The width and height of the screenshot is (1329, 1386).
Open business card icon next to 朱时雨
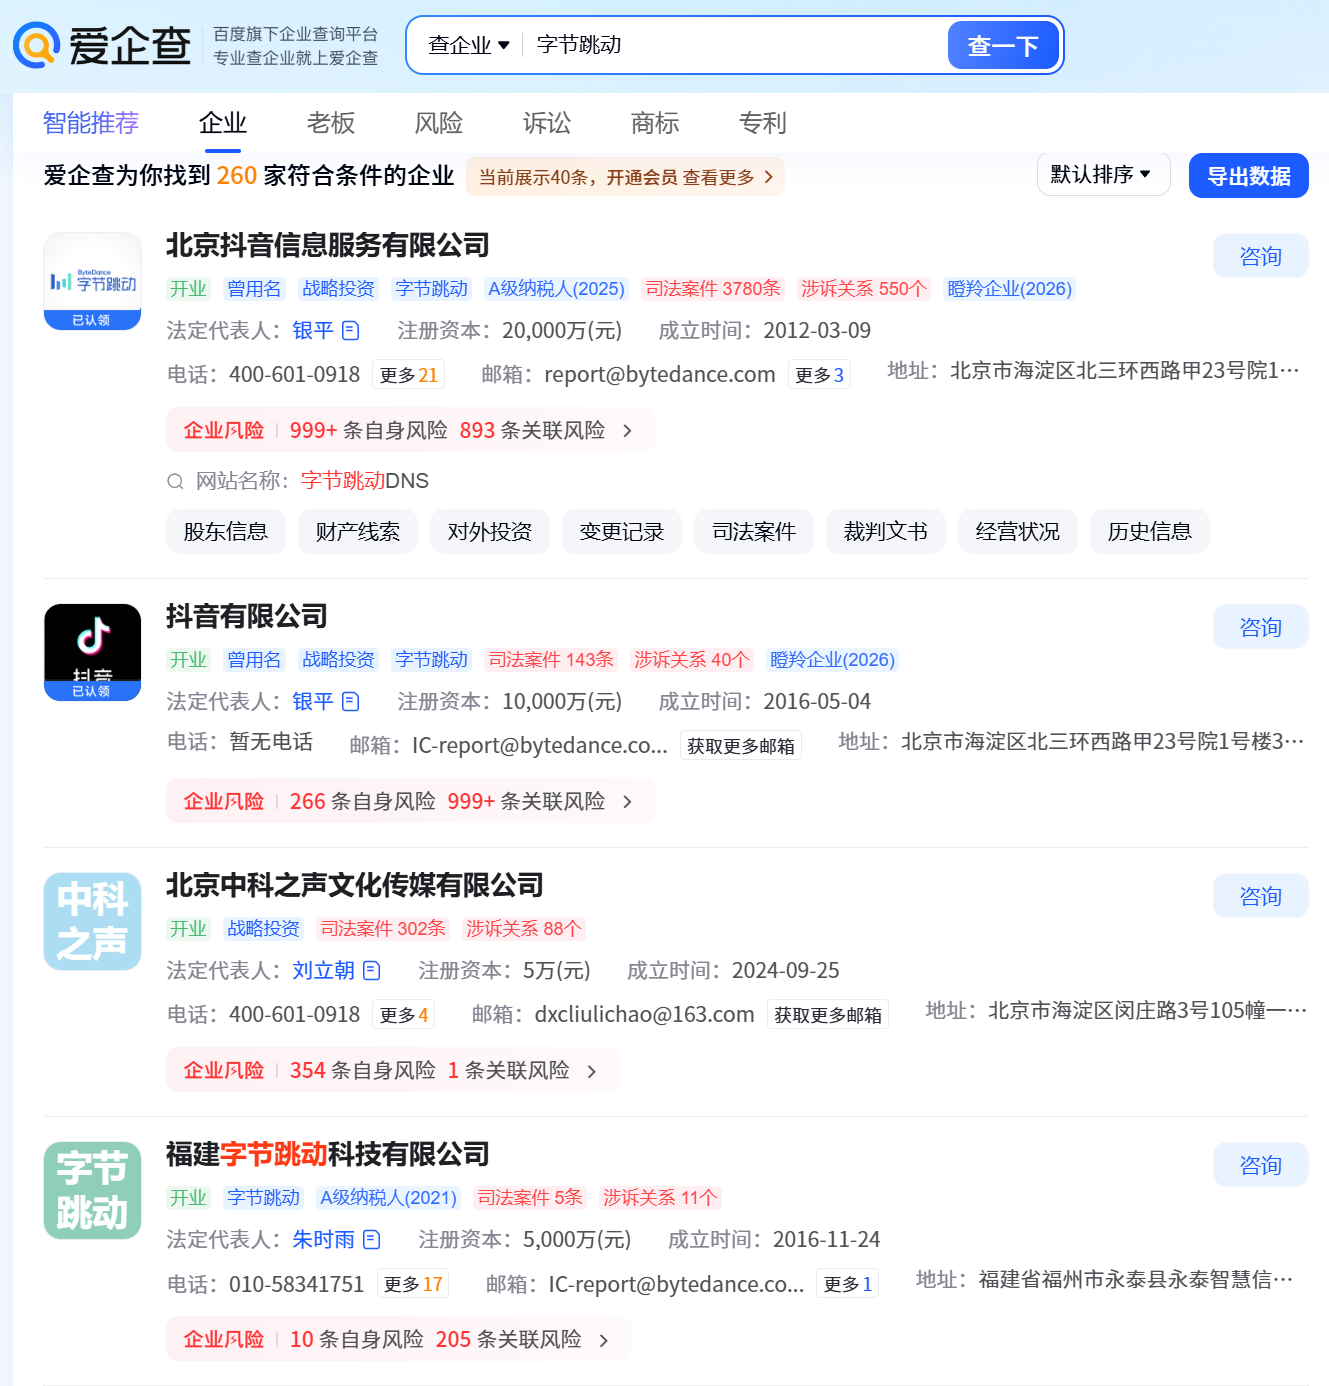pyautogui.click(x=371, y=1239)
